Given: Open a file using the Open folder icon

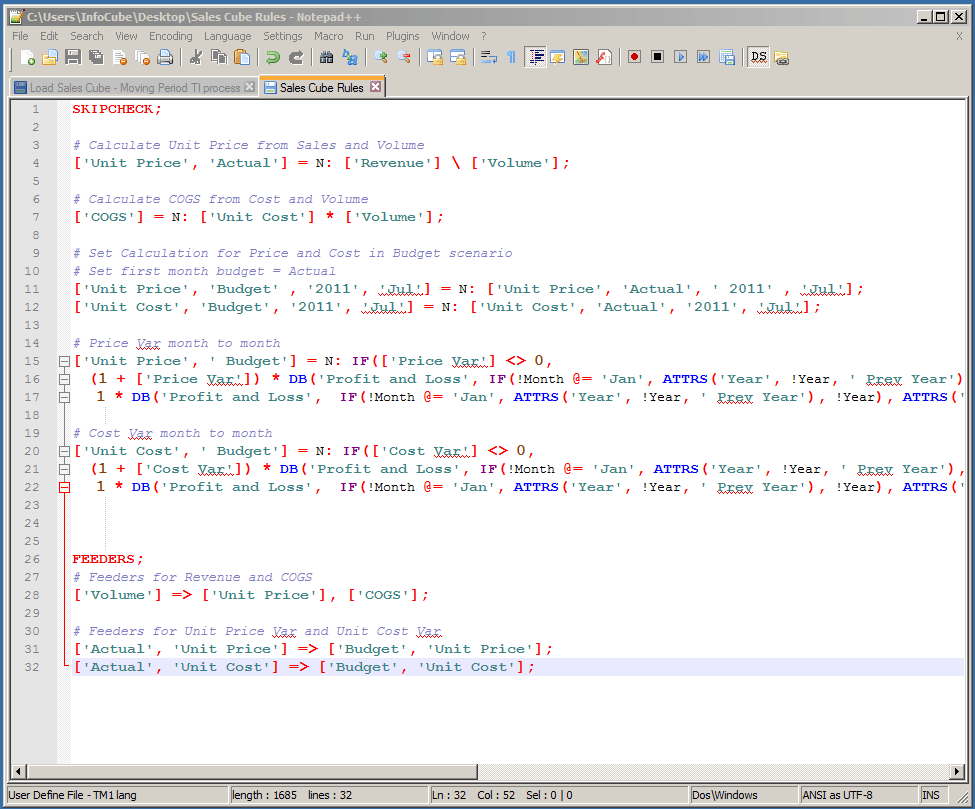Looking at the screenshot, I should point(50,57).
